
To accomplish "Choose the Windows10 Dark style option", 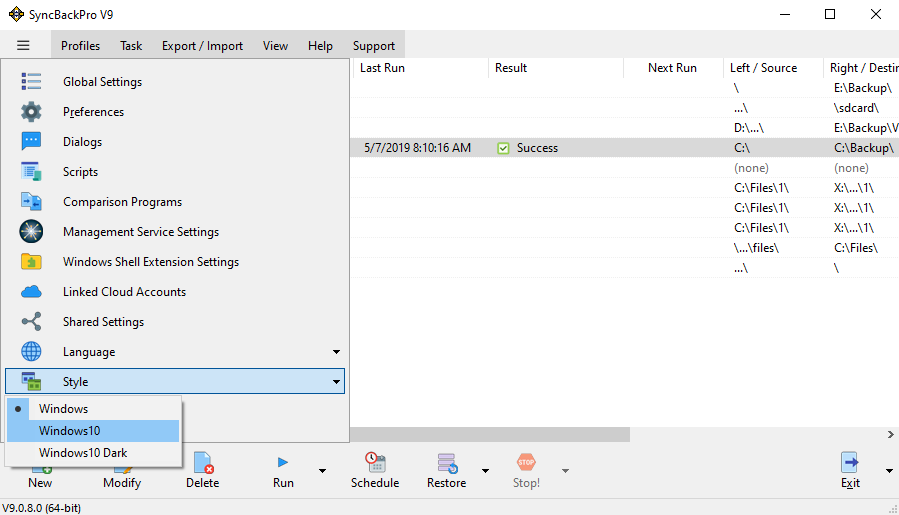I will (94, 452).
